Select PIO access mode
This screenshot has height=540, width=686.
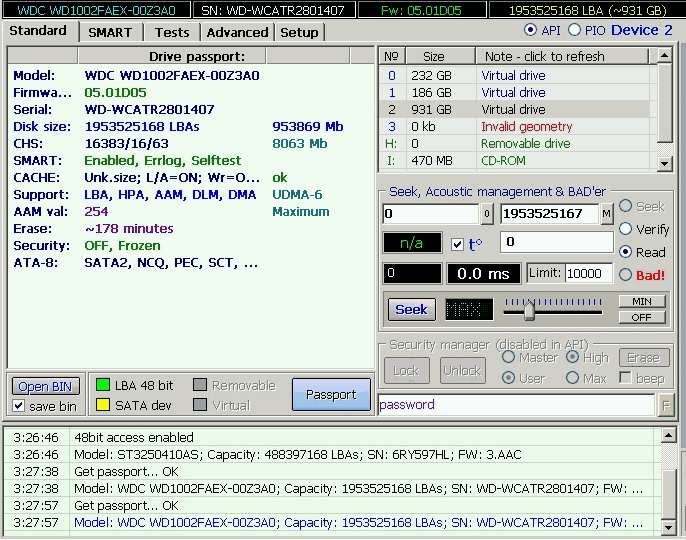click(x=574, y=30)
